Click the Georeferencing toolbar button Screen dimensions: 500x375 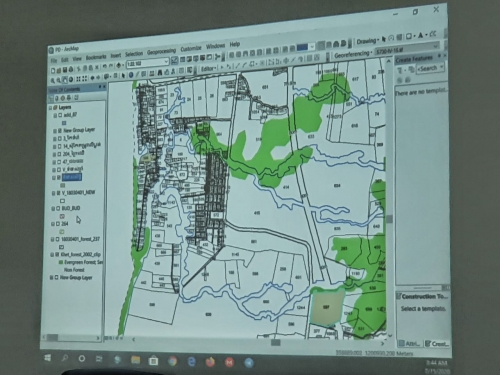353,54
